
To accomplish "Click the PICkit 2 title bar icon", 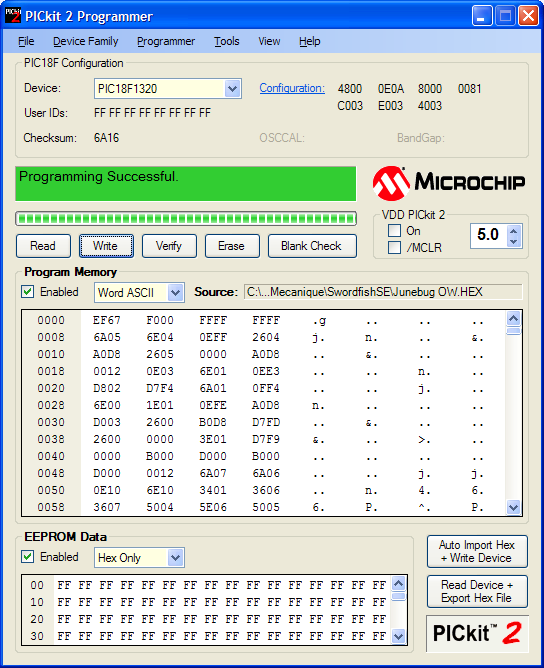I will click(x=12, y=16).
